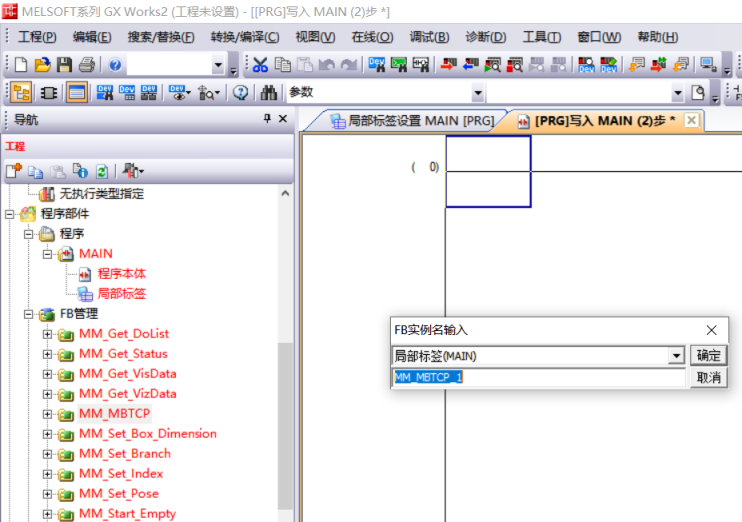Print using the printer icon
The image size is (742, 522).
click(87, 64)
